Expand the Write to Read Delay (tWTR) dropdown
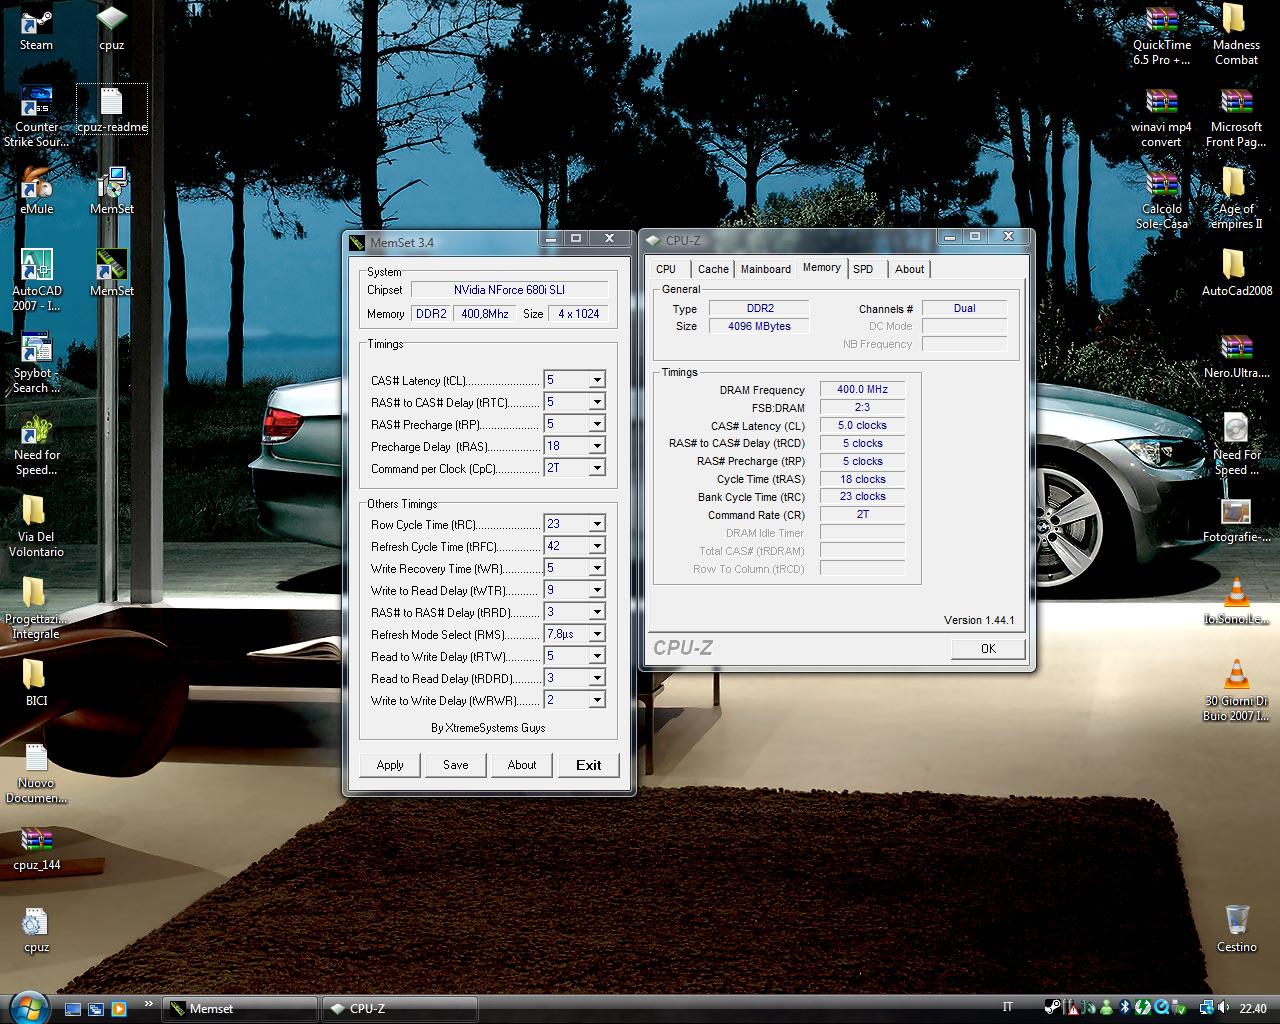The image size is (1280, 1024). [x=597, y=590]
